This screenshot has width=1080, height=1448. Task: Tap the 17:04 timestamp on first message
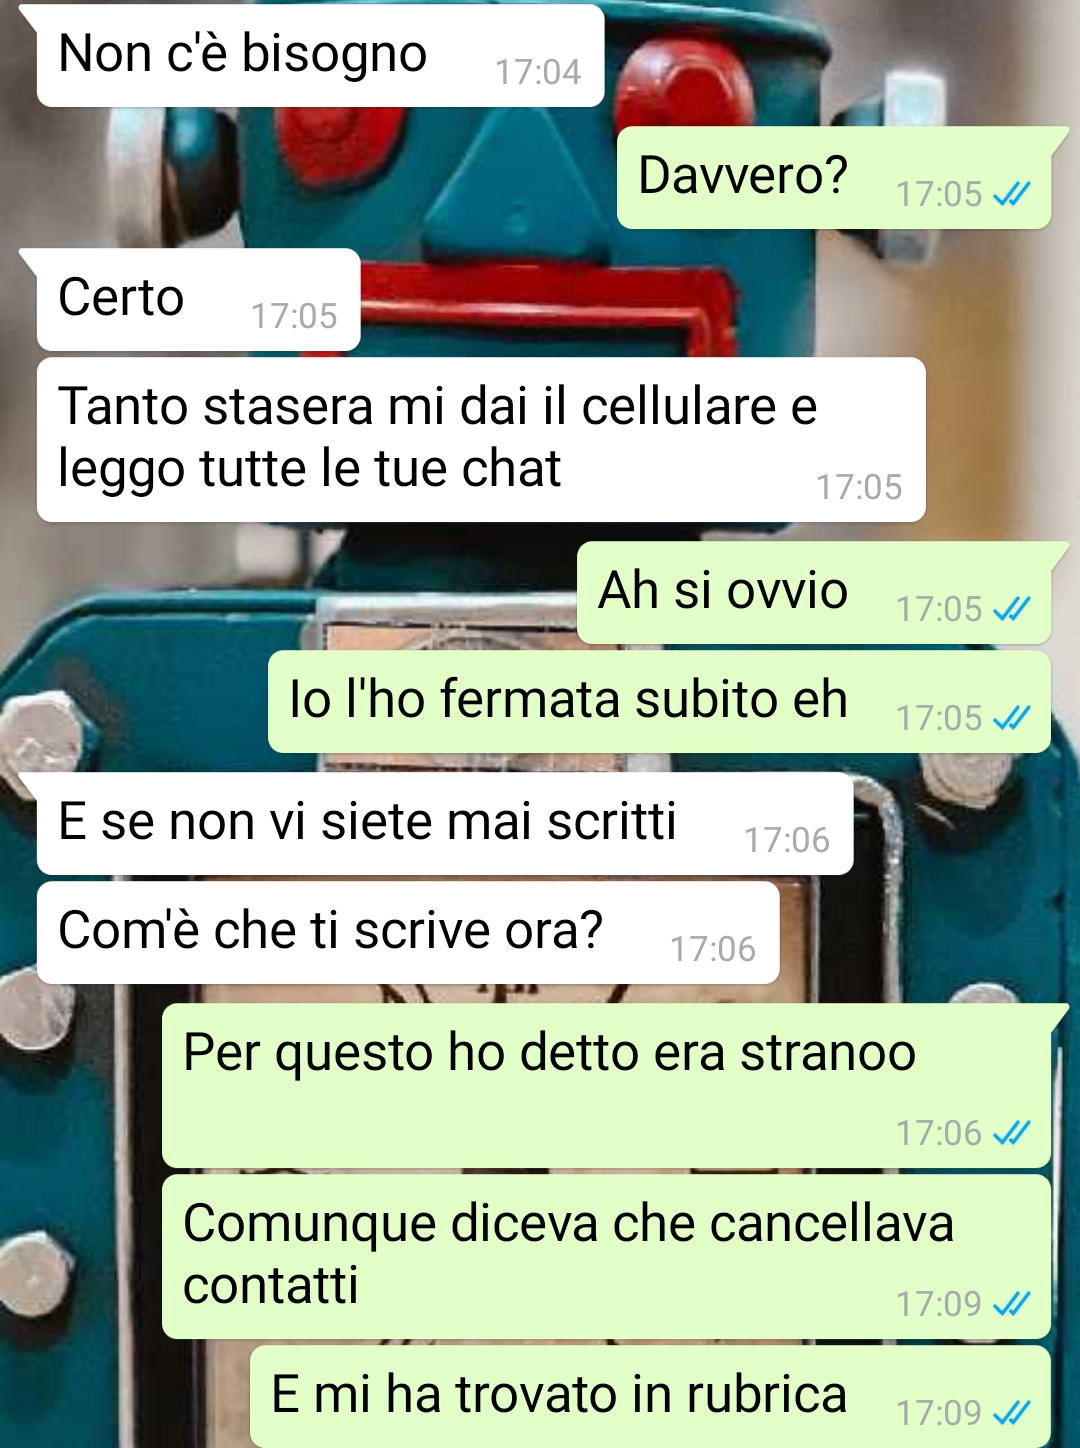point(538,72)
